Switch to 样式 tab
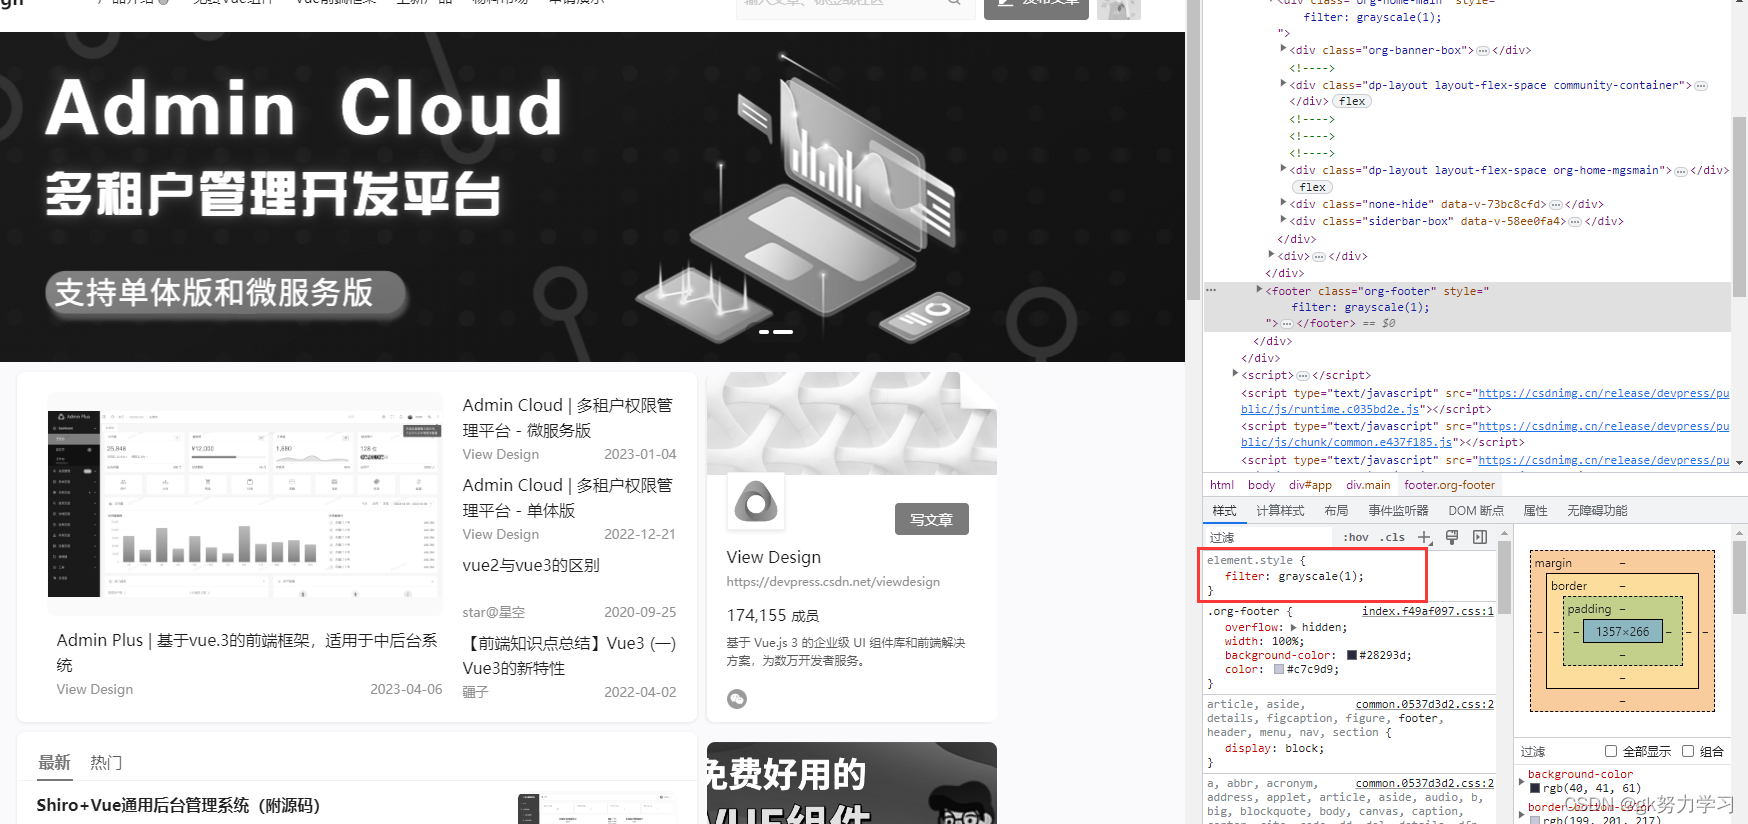Image resolution: width=1748 pixels, height=824 pixels. point(1225,510)
